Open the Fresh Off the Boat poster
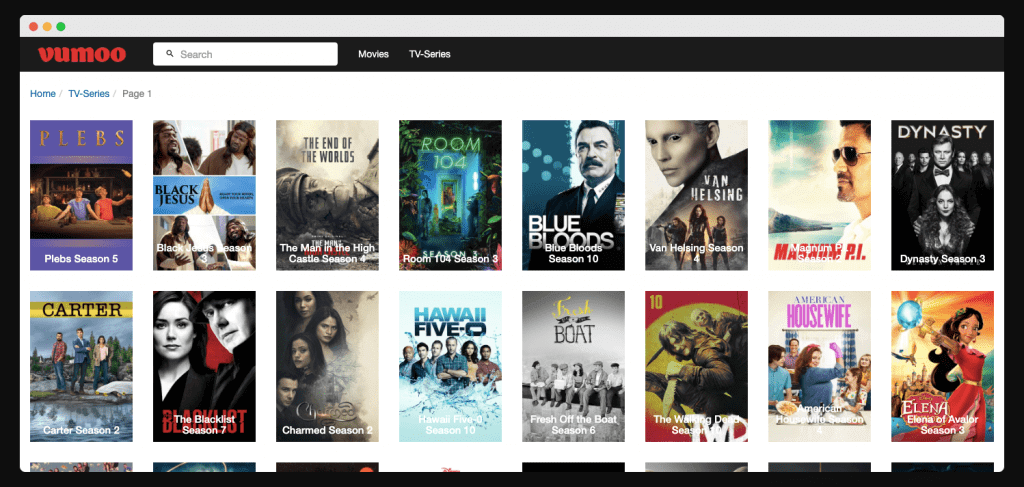The image size is (1024, 487). tap(573, 366)
